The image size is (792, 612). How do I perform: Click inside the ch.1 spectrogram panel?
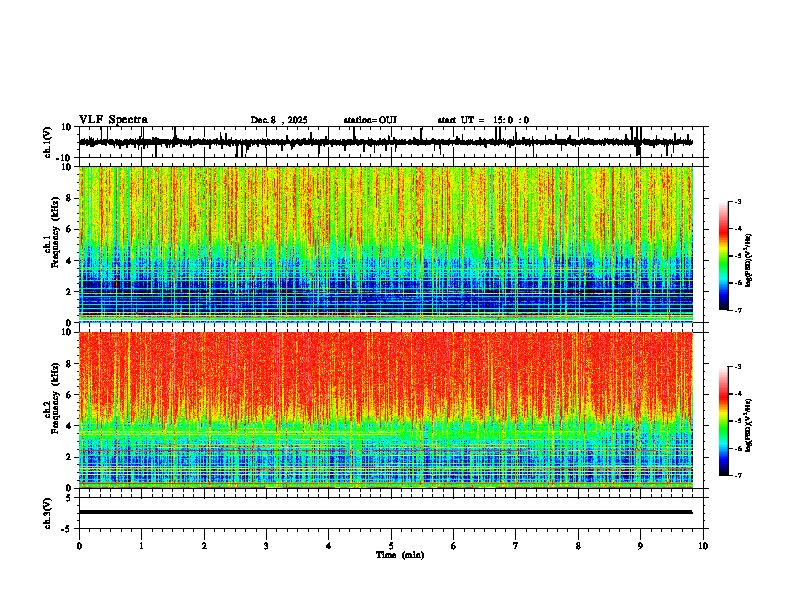point(385,244)
